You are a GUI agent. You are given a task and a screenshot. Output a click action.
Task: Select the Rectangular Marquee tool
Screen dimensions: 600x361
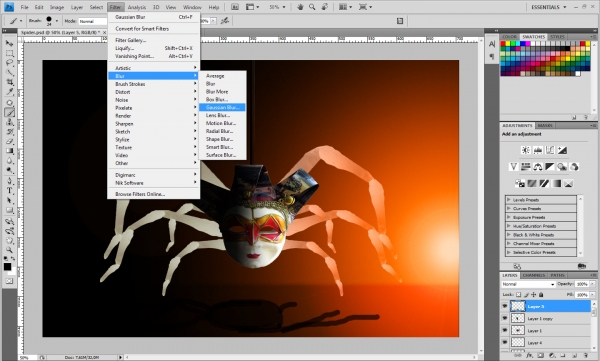(10, 53)
